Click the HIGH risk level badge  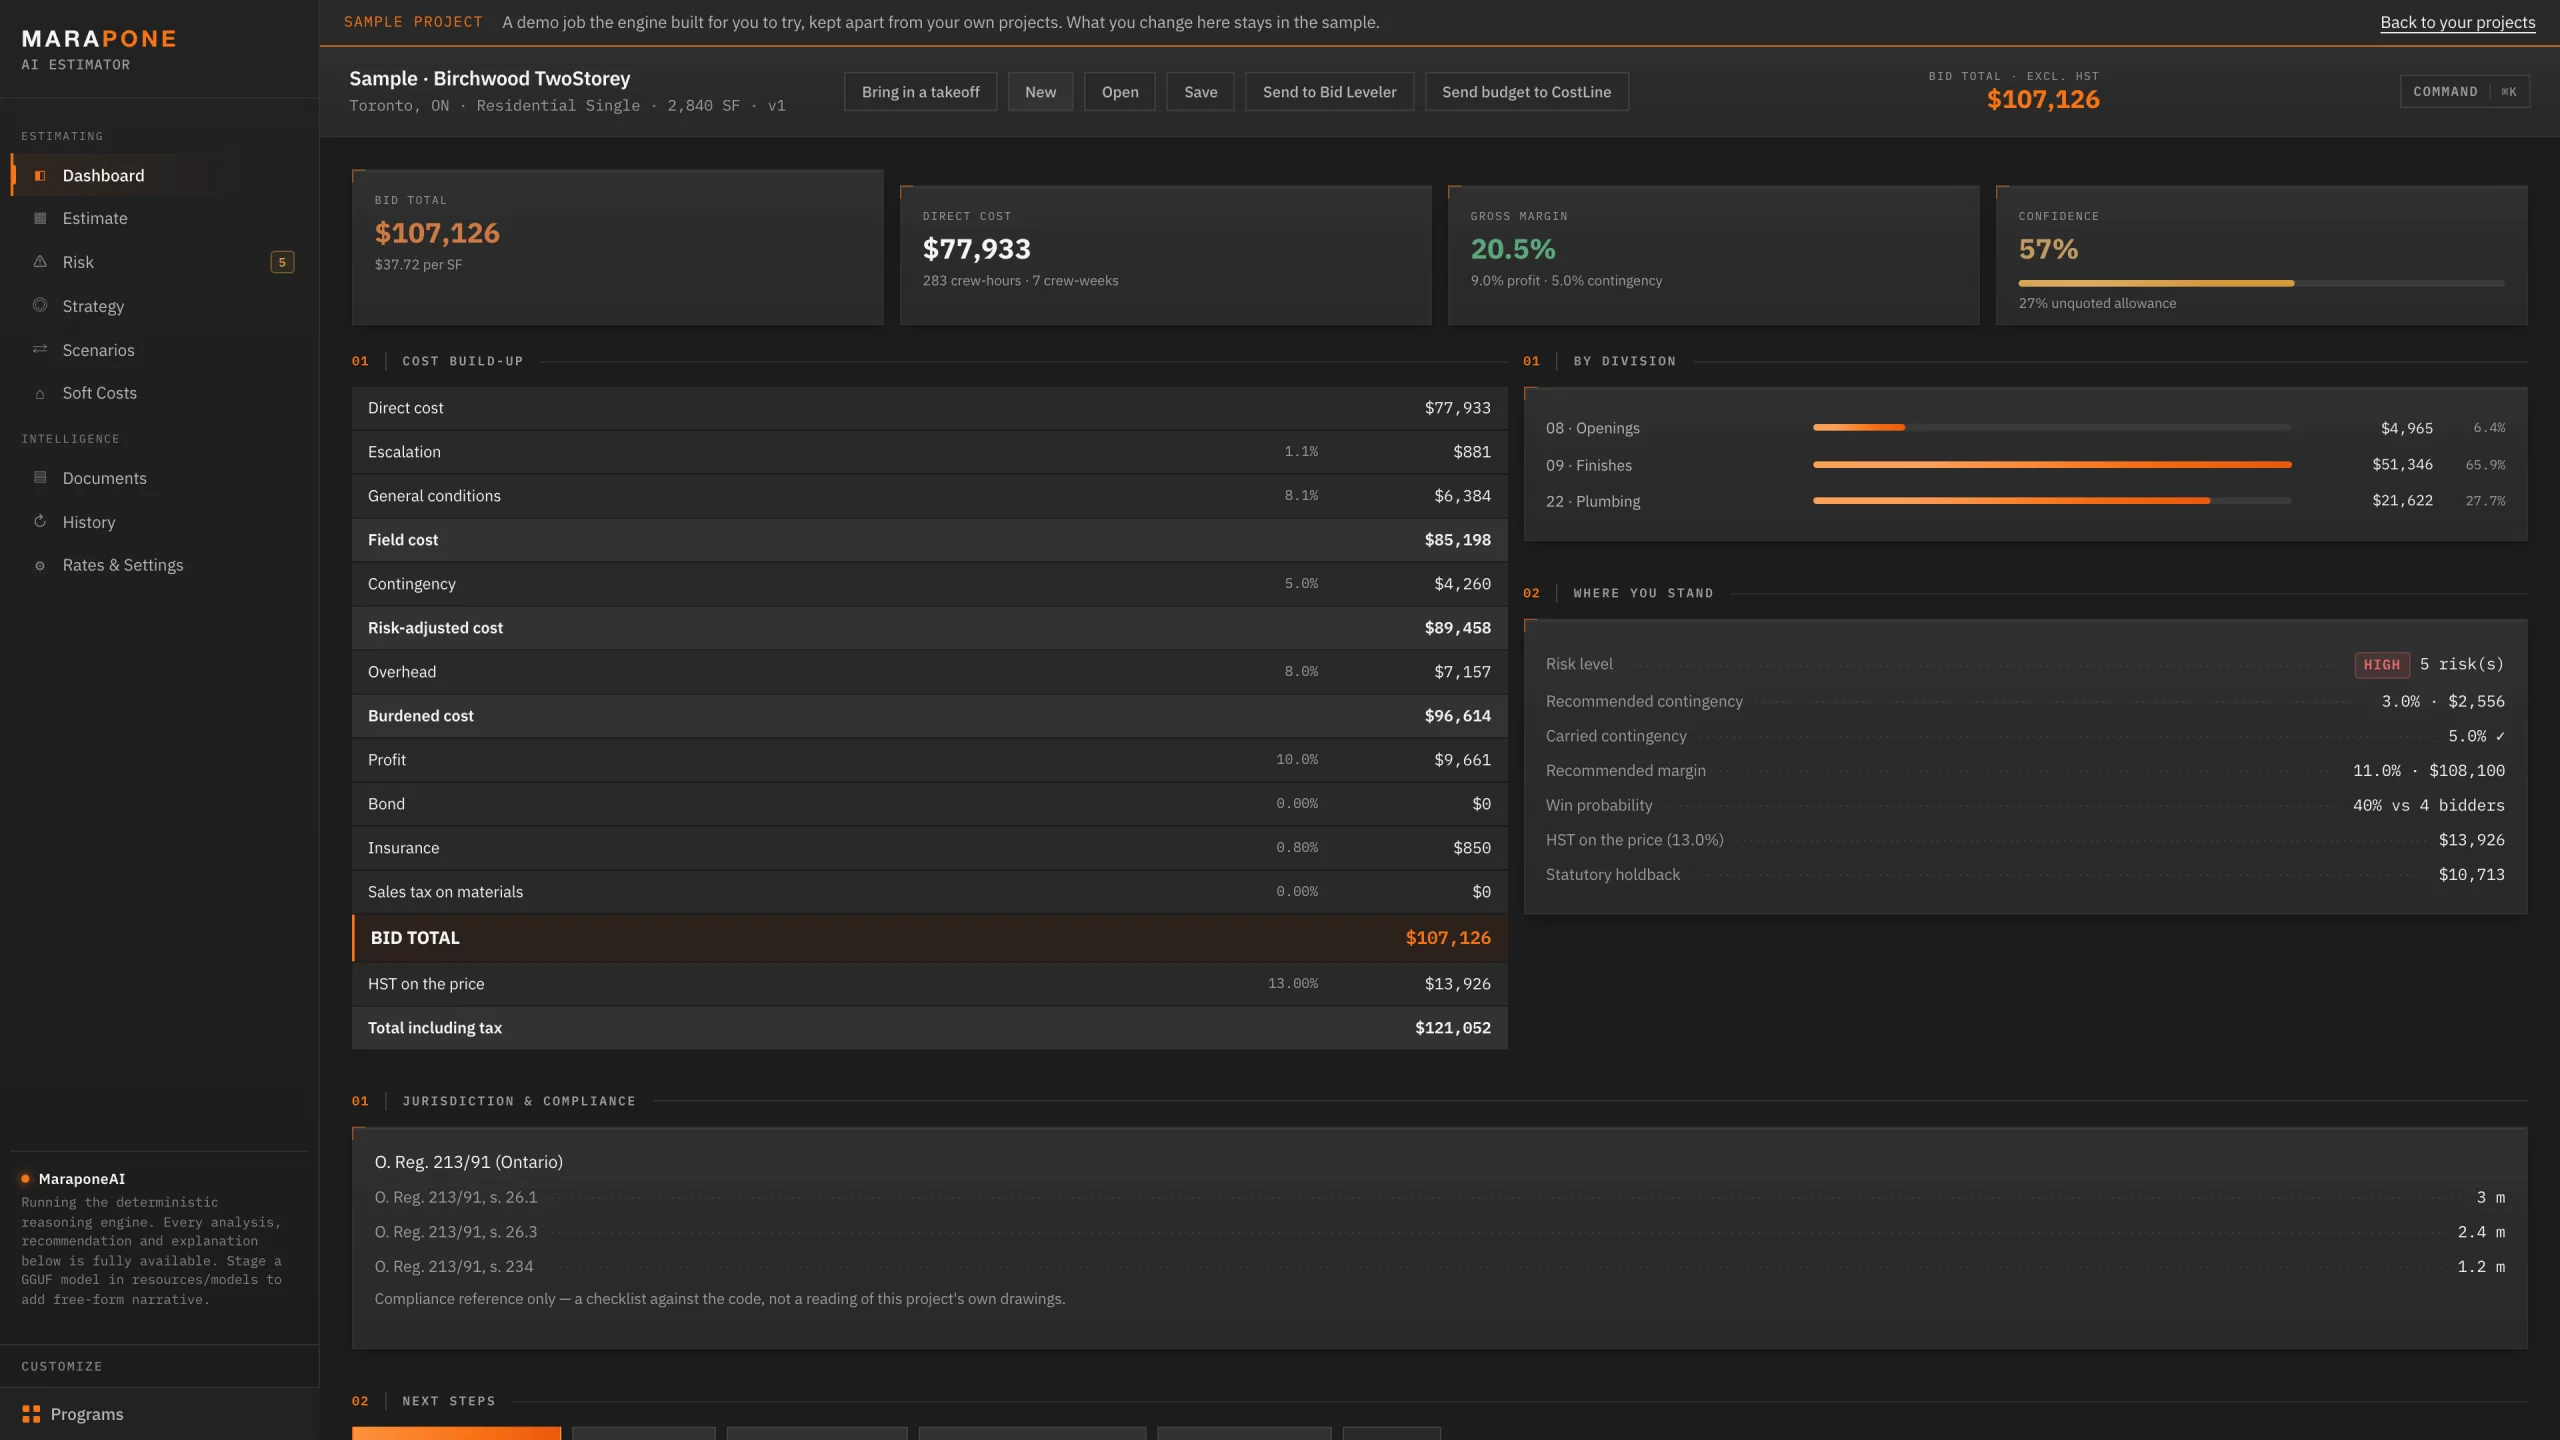click(x=2381, y=665)
